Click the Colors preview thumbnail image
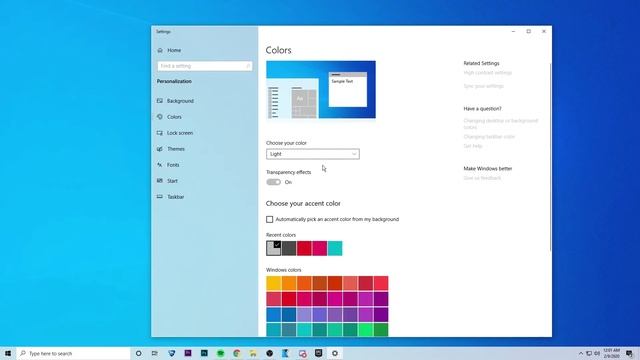This screenshot has height=360, width=640. click(321, 90)
